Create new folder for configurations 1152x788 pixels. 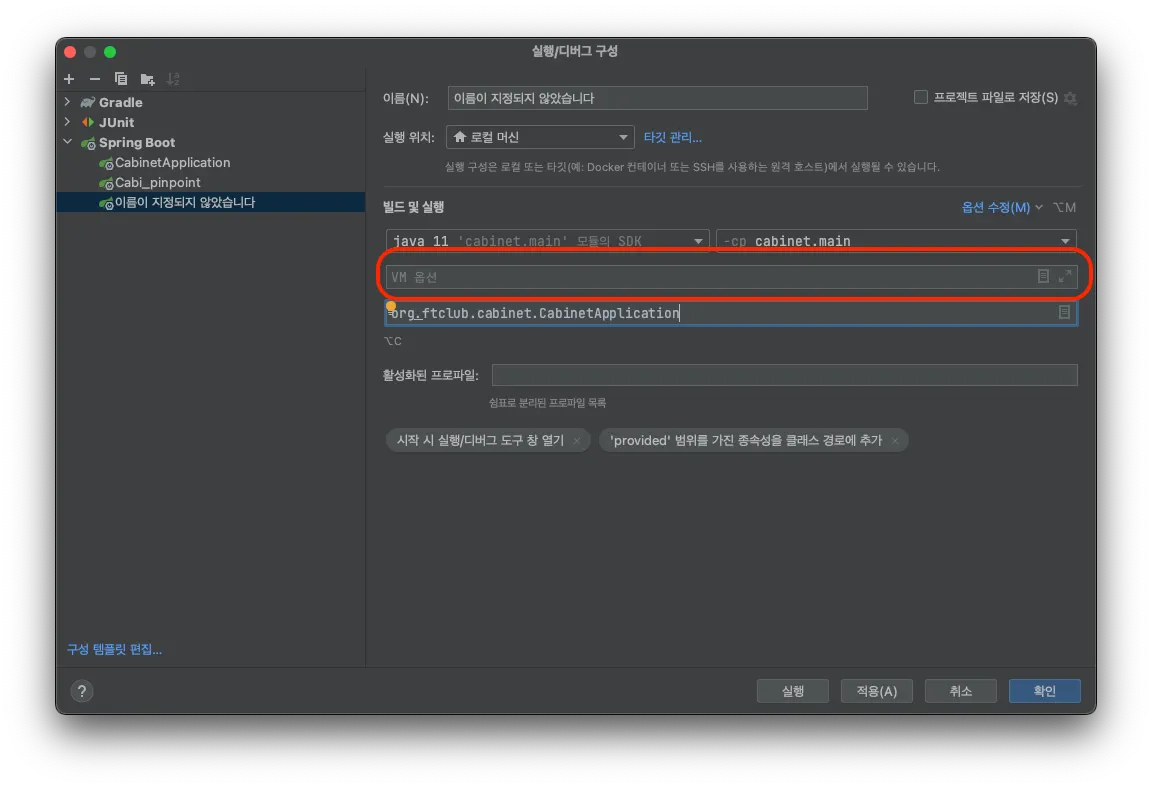pos(148,79)
